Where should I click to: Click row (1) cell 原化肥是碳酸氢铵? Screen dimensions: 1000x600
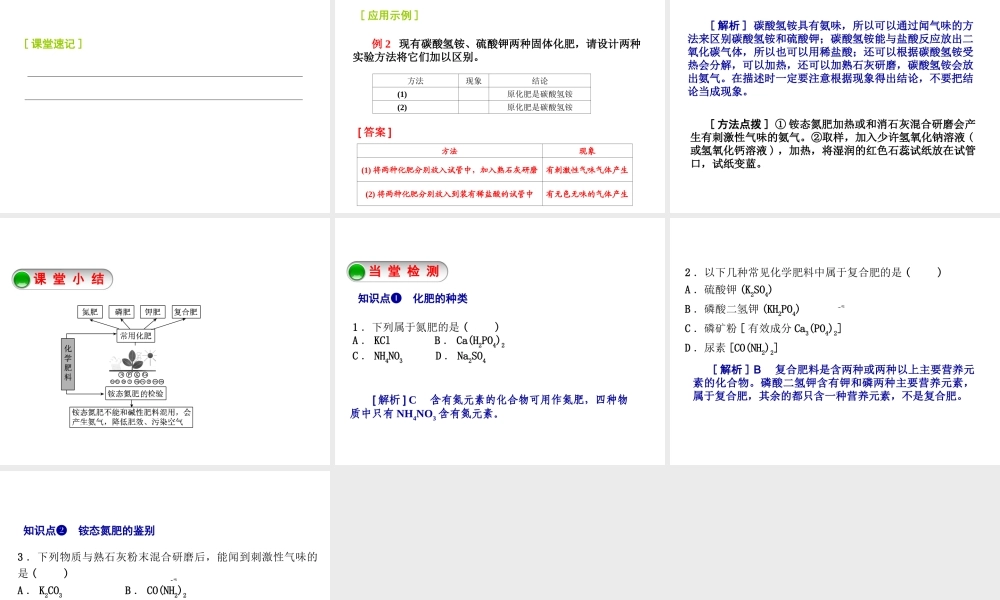coord(540,94)
